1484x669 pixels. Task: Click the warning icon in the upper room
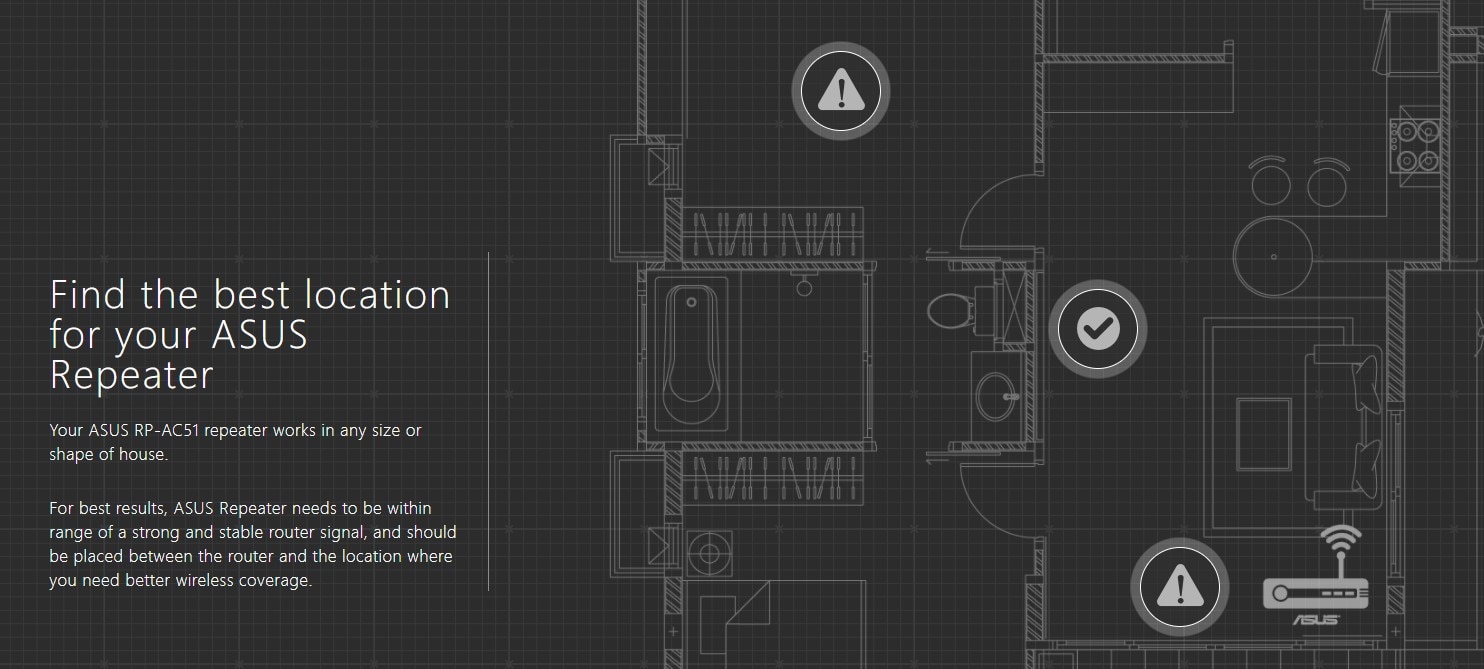840,92
